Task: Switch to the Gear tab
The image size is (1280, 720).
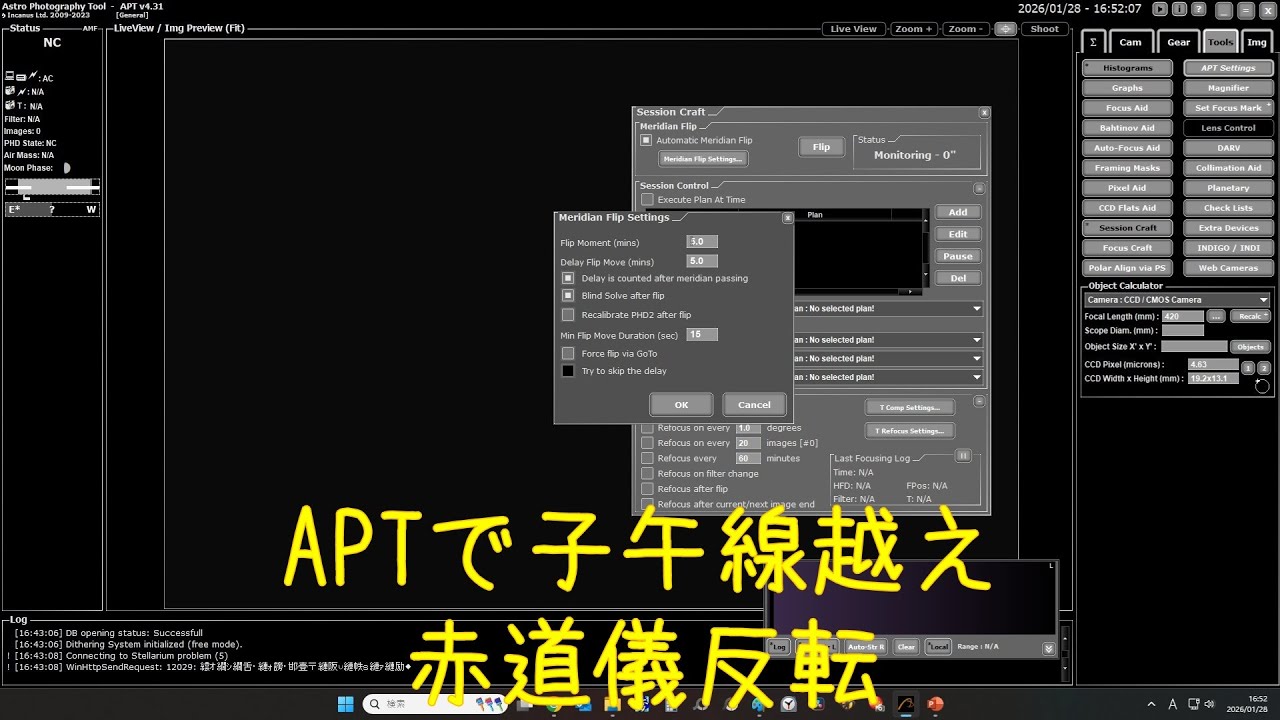Action: point(1179,42)
